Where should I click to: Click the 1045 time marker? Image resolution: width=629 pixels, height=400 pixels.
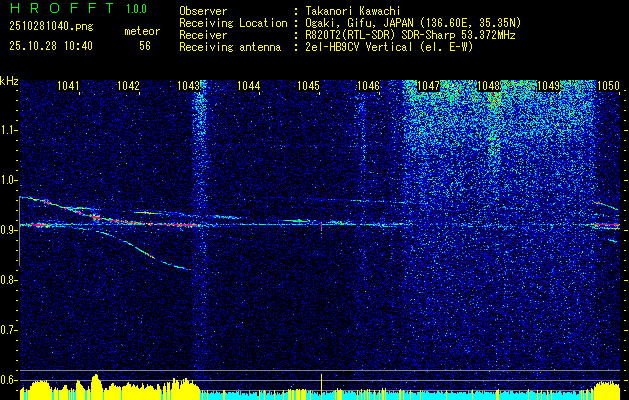pyautogui.click(x=309, y=85)
